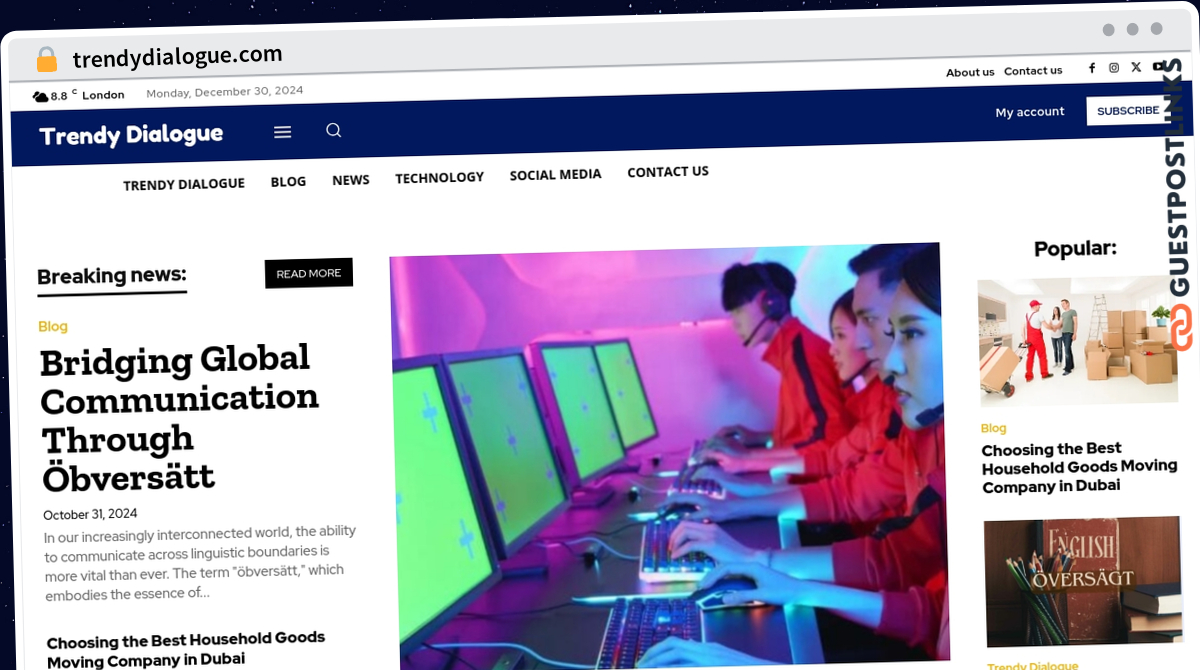
Task: Click the Trendy Dialogue site logo
Action: pyautogui.click(x=131, y=135)
